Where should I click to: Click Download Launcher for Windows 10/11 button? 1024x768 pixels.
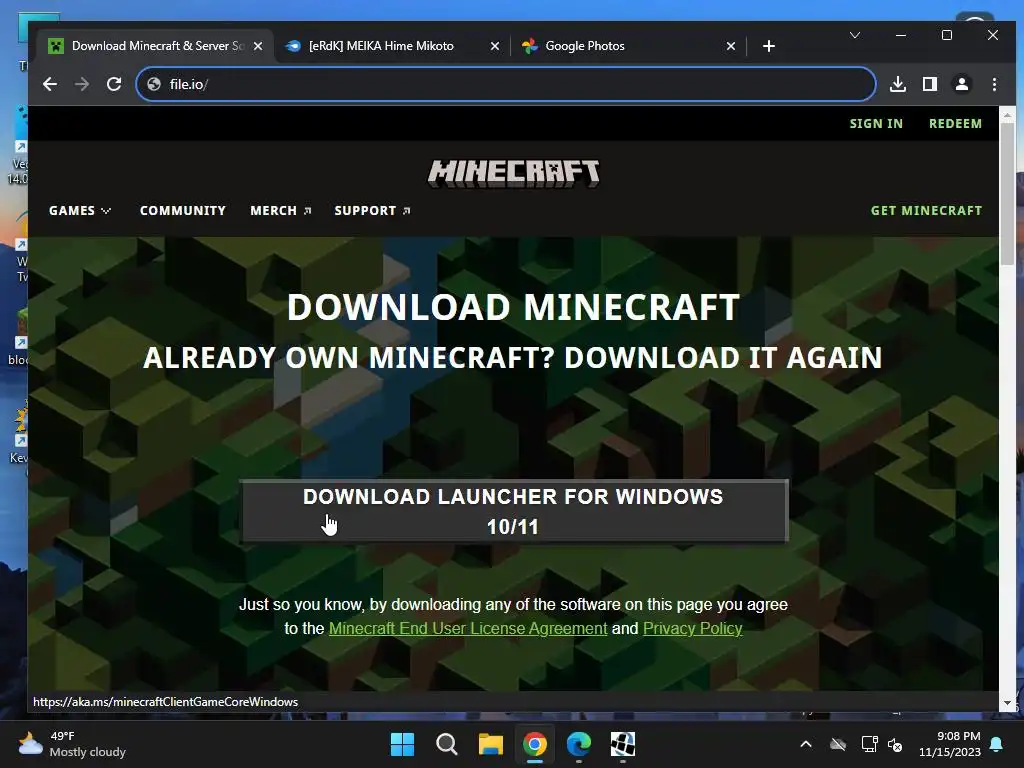pyautogui.click(x=514, y=511)
